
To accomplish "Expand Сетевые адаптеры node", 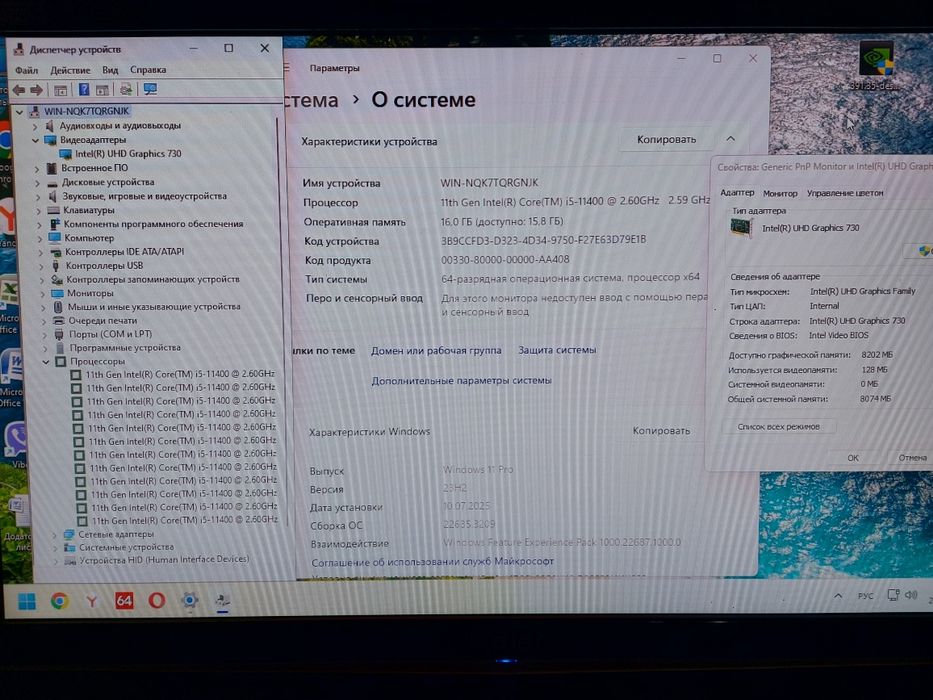I will coord(54,535).
